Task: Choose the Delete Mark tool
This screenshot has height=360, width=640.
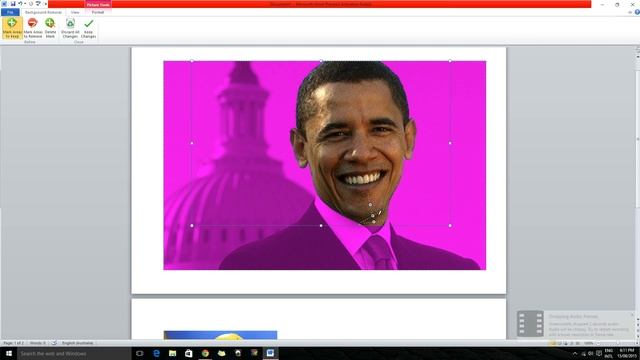Action: [x=50, y=28]
